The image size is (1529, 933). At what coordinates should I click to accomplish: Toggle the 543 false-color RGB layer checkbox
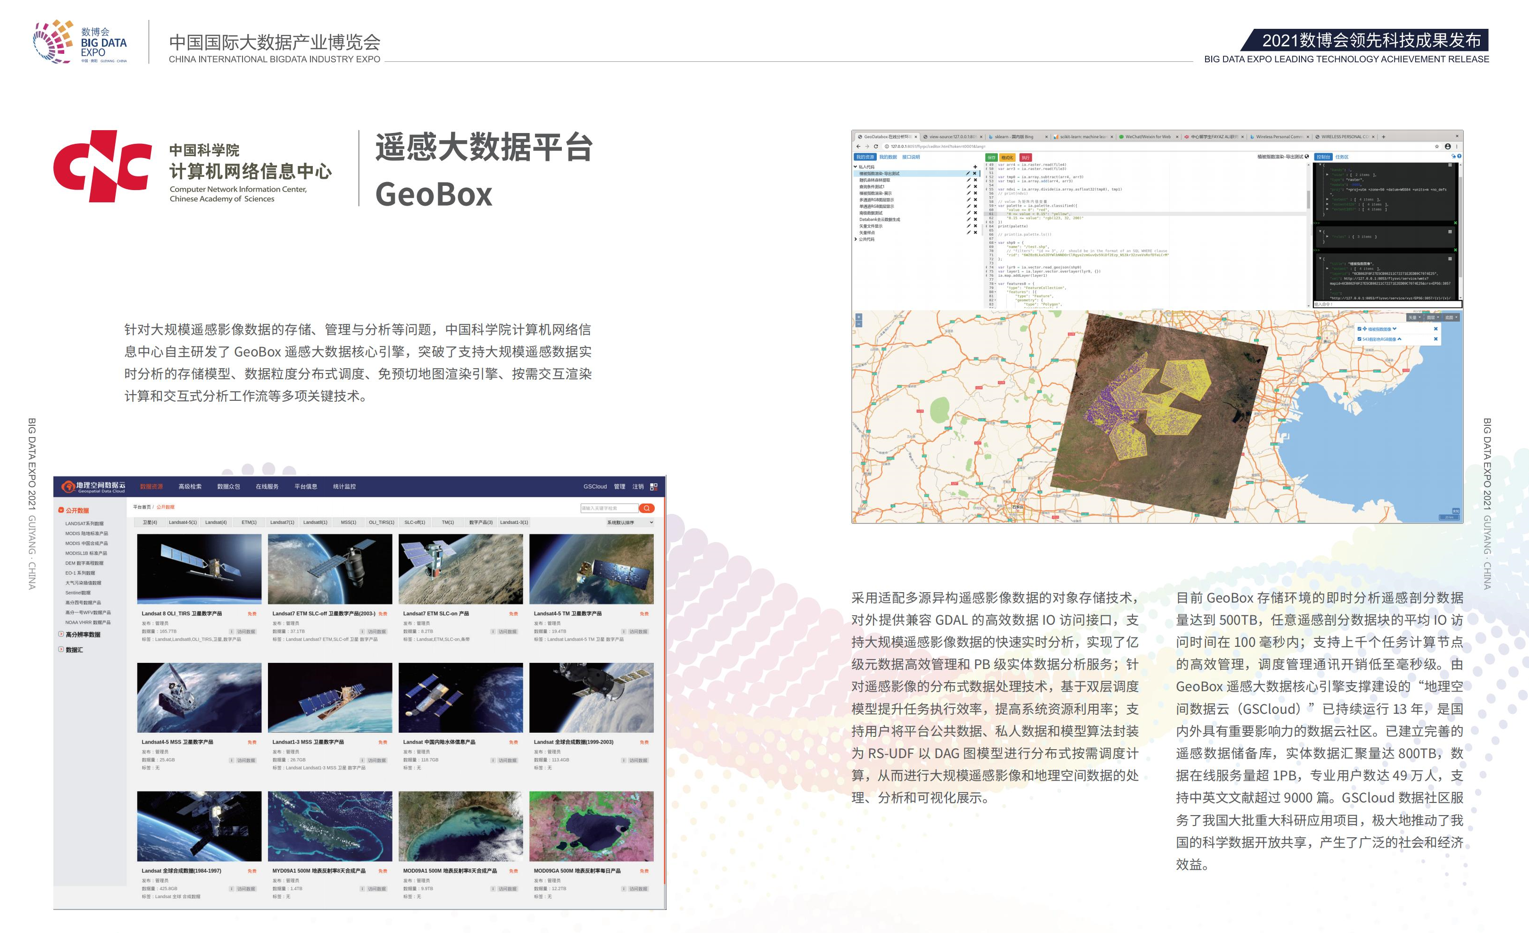1359,339
